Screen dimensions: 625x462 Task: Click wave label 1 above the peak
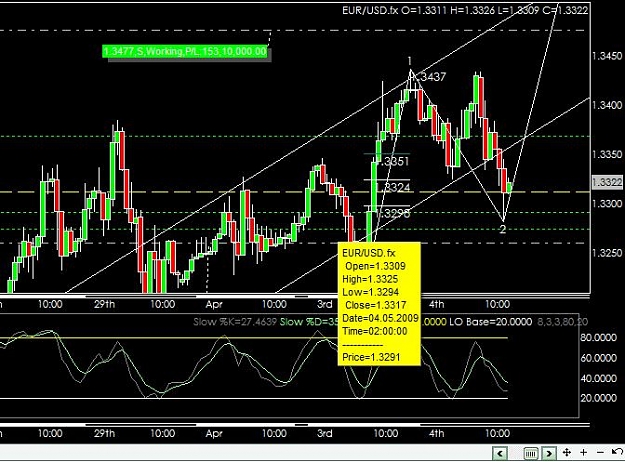[x=409, y=61]
